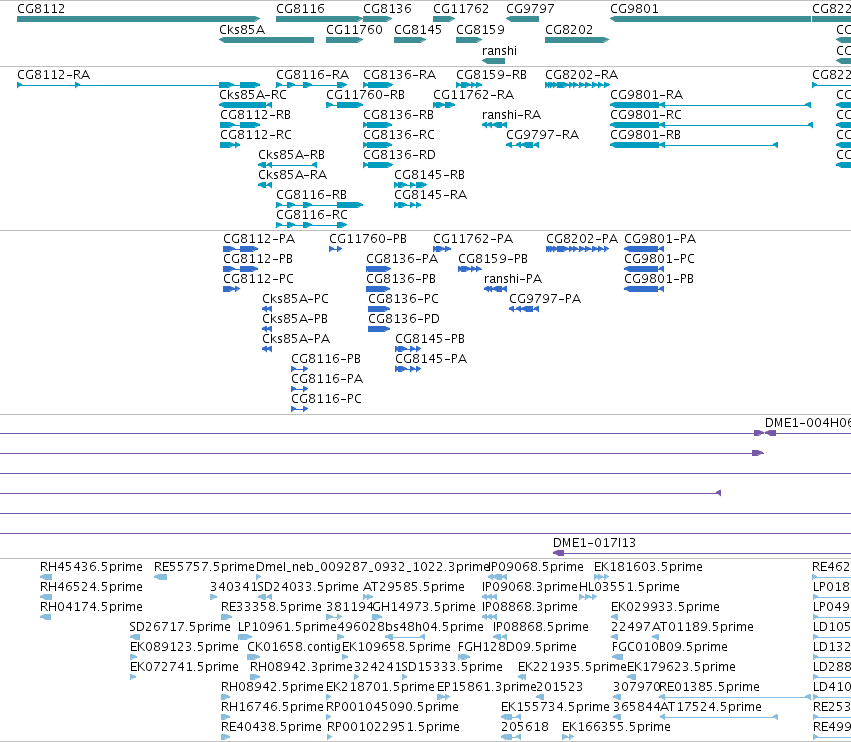Select the Cks85A gene label
Screen dimensions: 851x742
[x=242, y=29]
